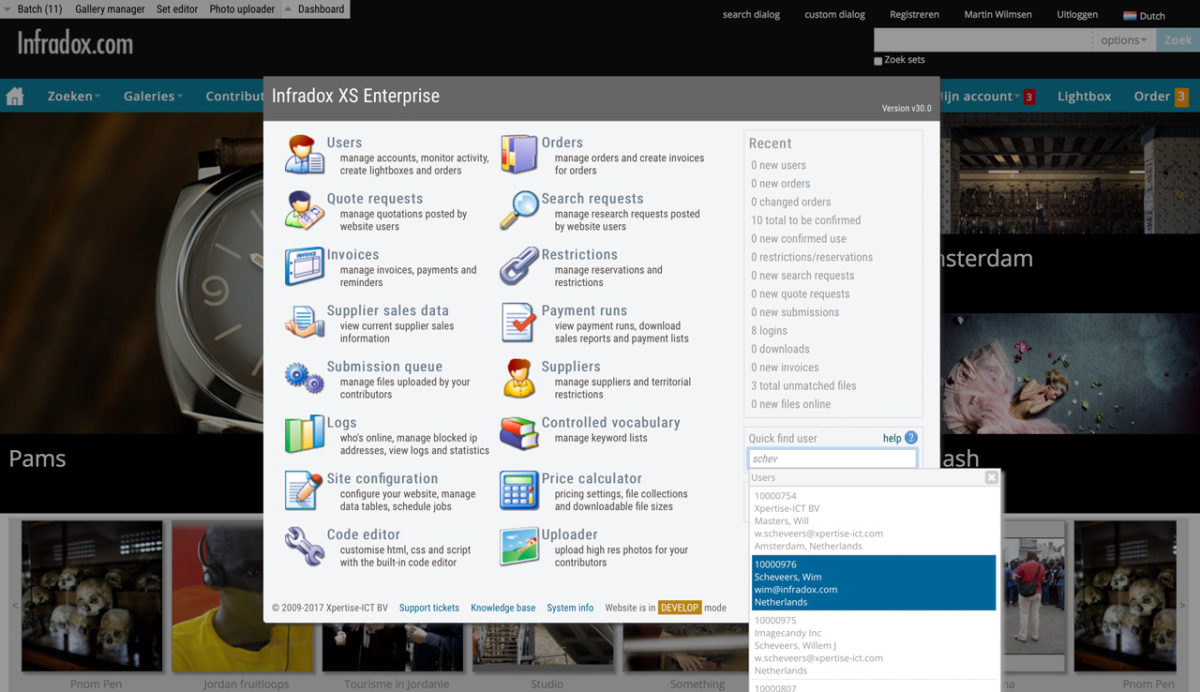Click the Code editor wrench icon
This screenshot has width=1200, height=692.
[x=304, y=547]
